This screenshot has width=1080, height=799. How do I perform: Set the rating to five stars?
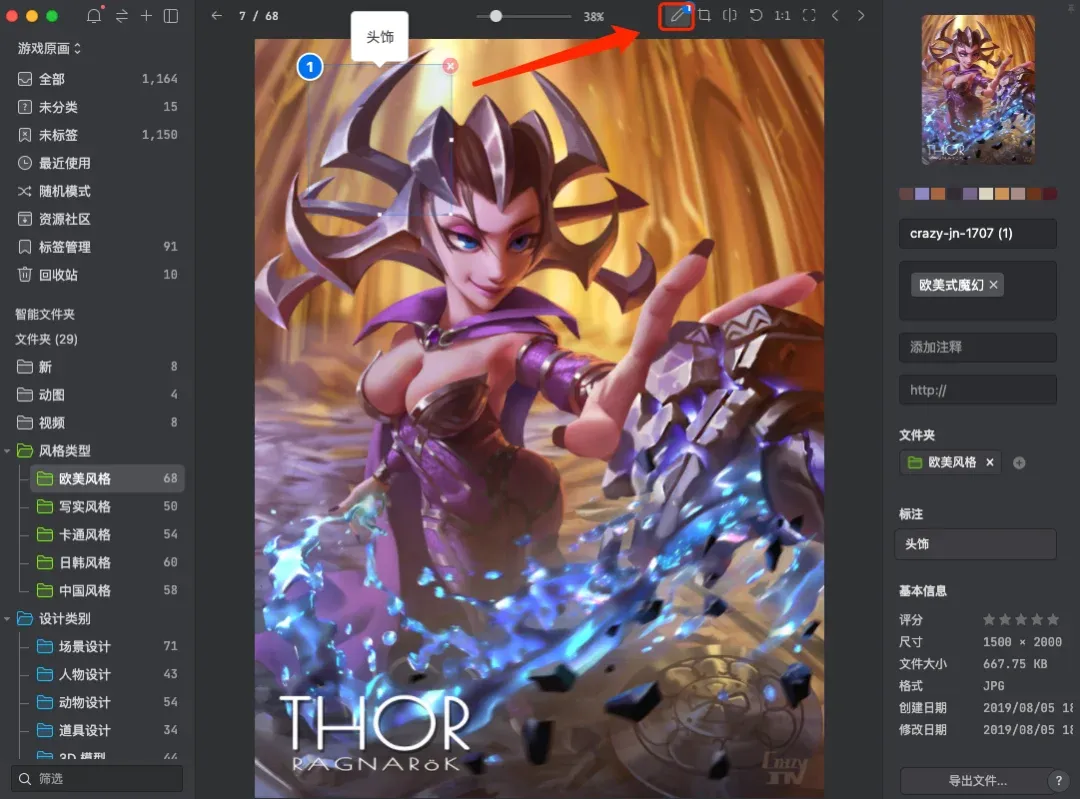click(x=1052, y=619)
